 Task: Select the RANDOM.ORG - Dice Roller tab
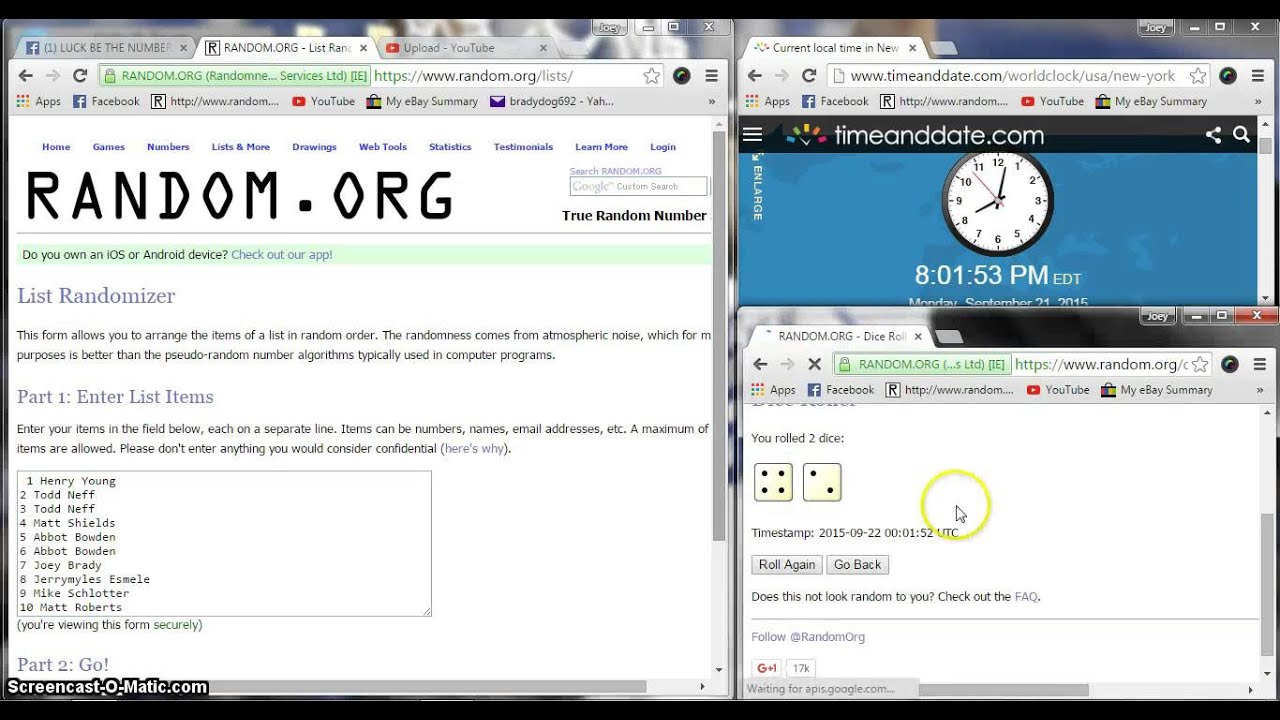[841, 336]
